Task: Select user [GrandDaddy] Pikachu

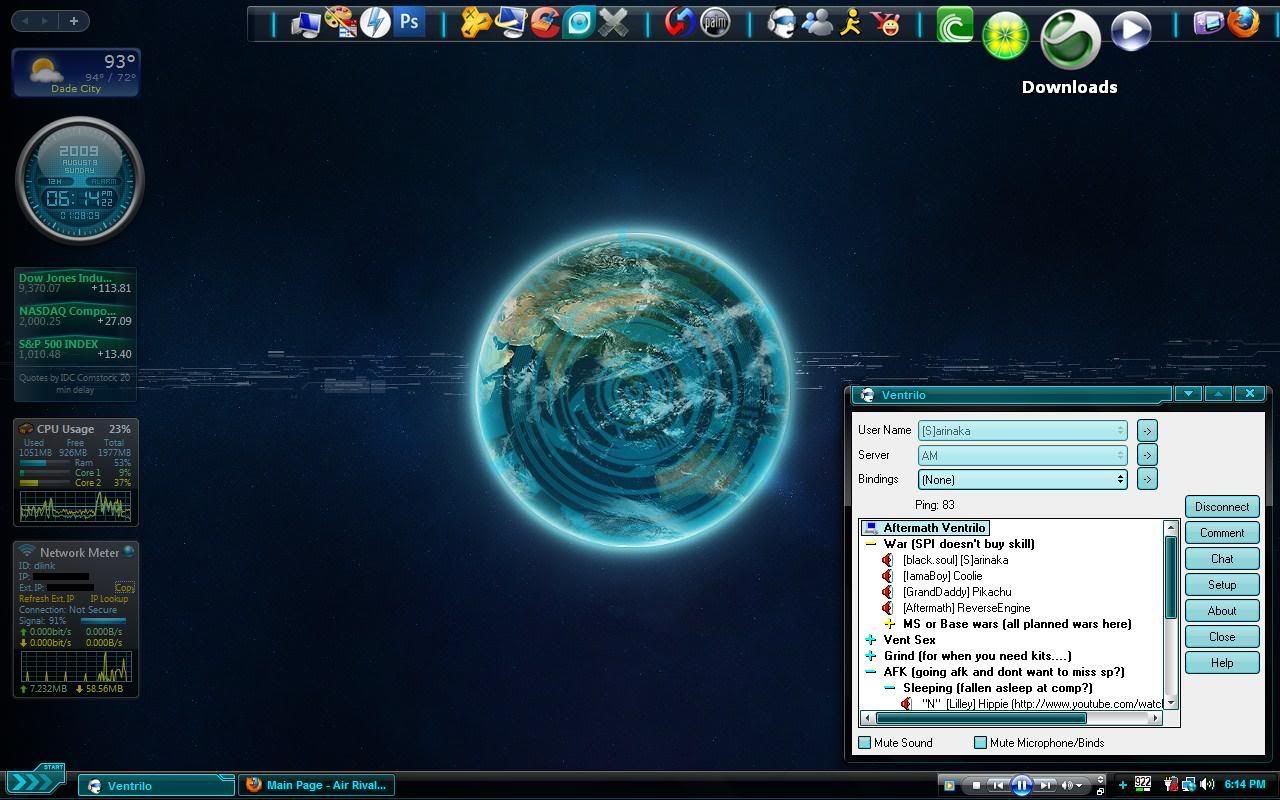Action: 957,592
